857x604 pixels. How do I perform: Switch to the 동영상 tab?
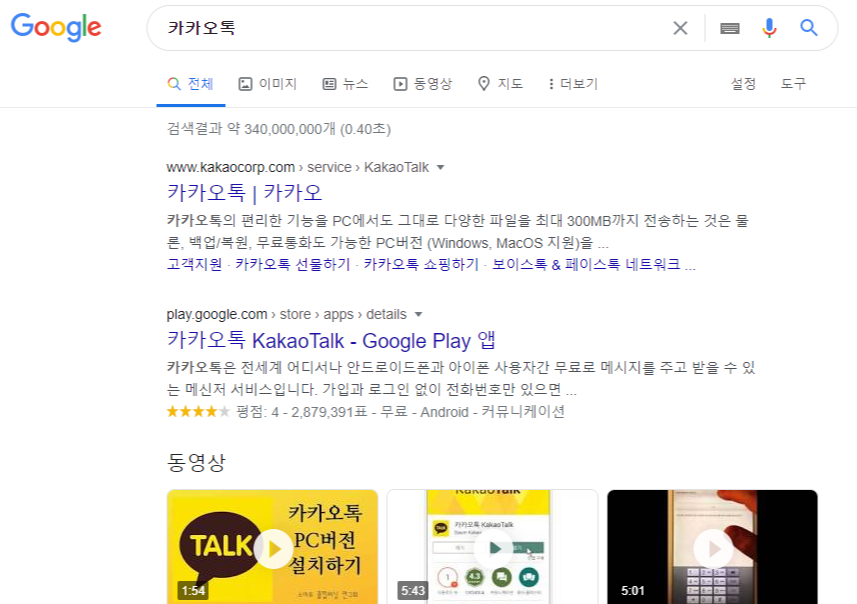[x=423, y=84]
